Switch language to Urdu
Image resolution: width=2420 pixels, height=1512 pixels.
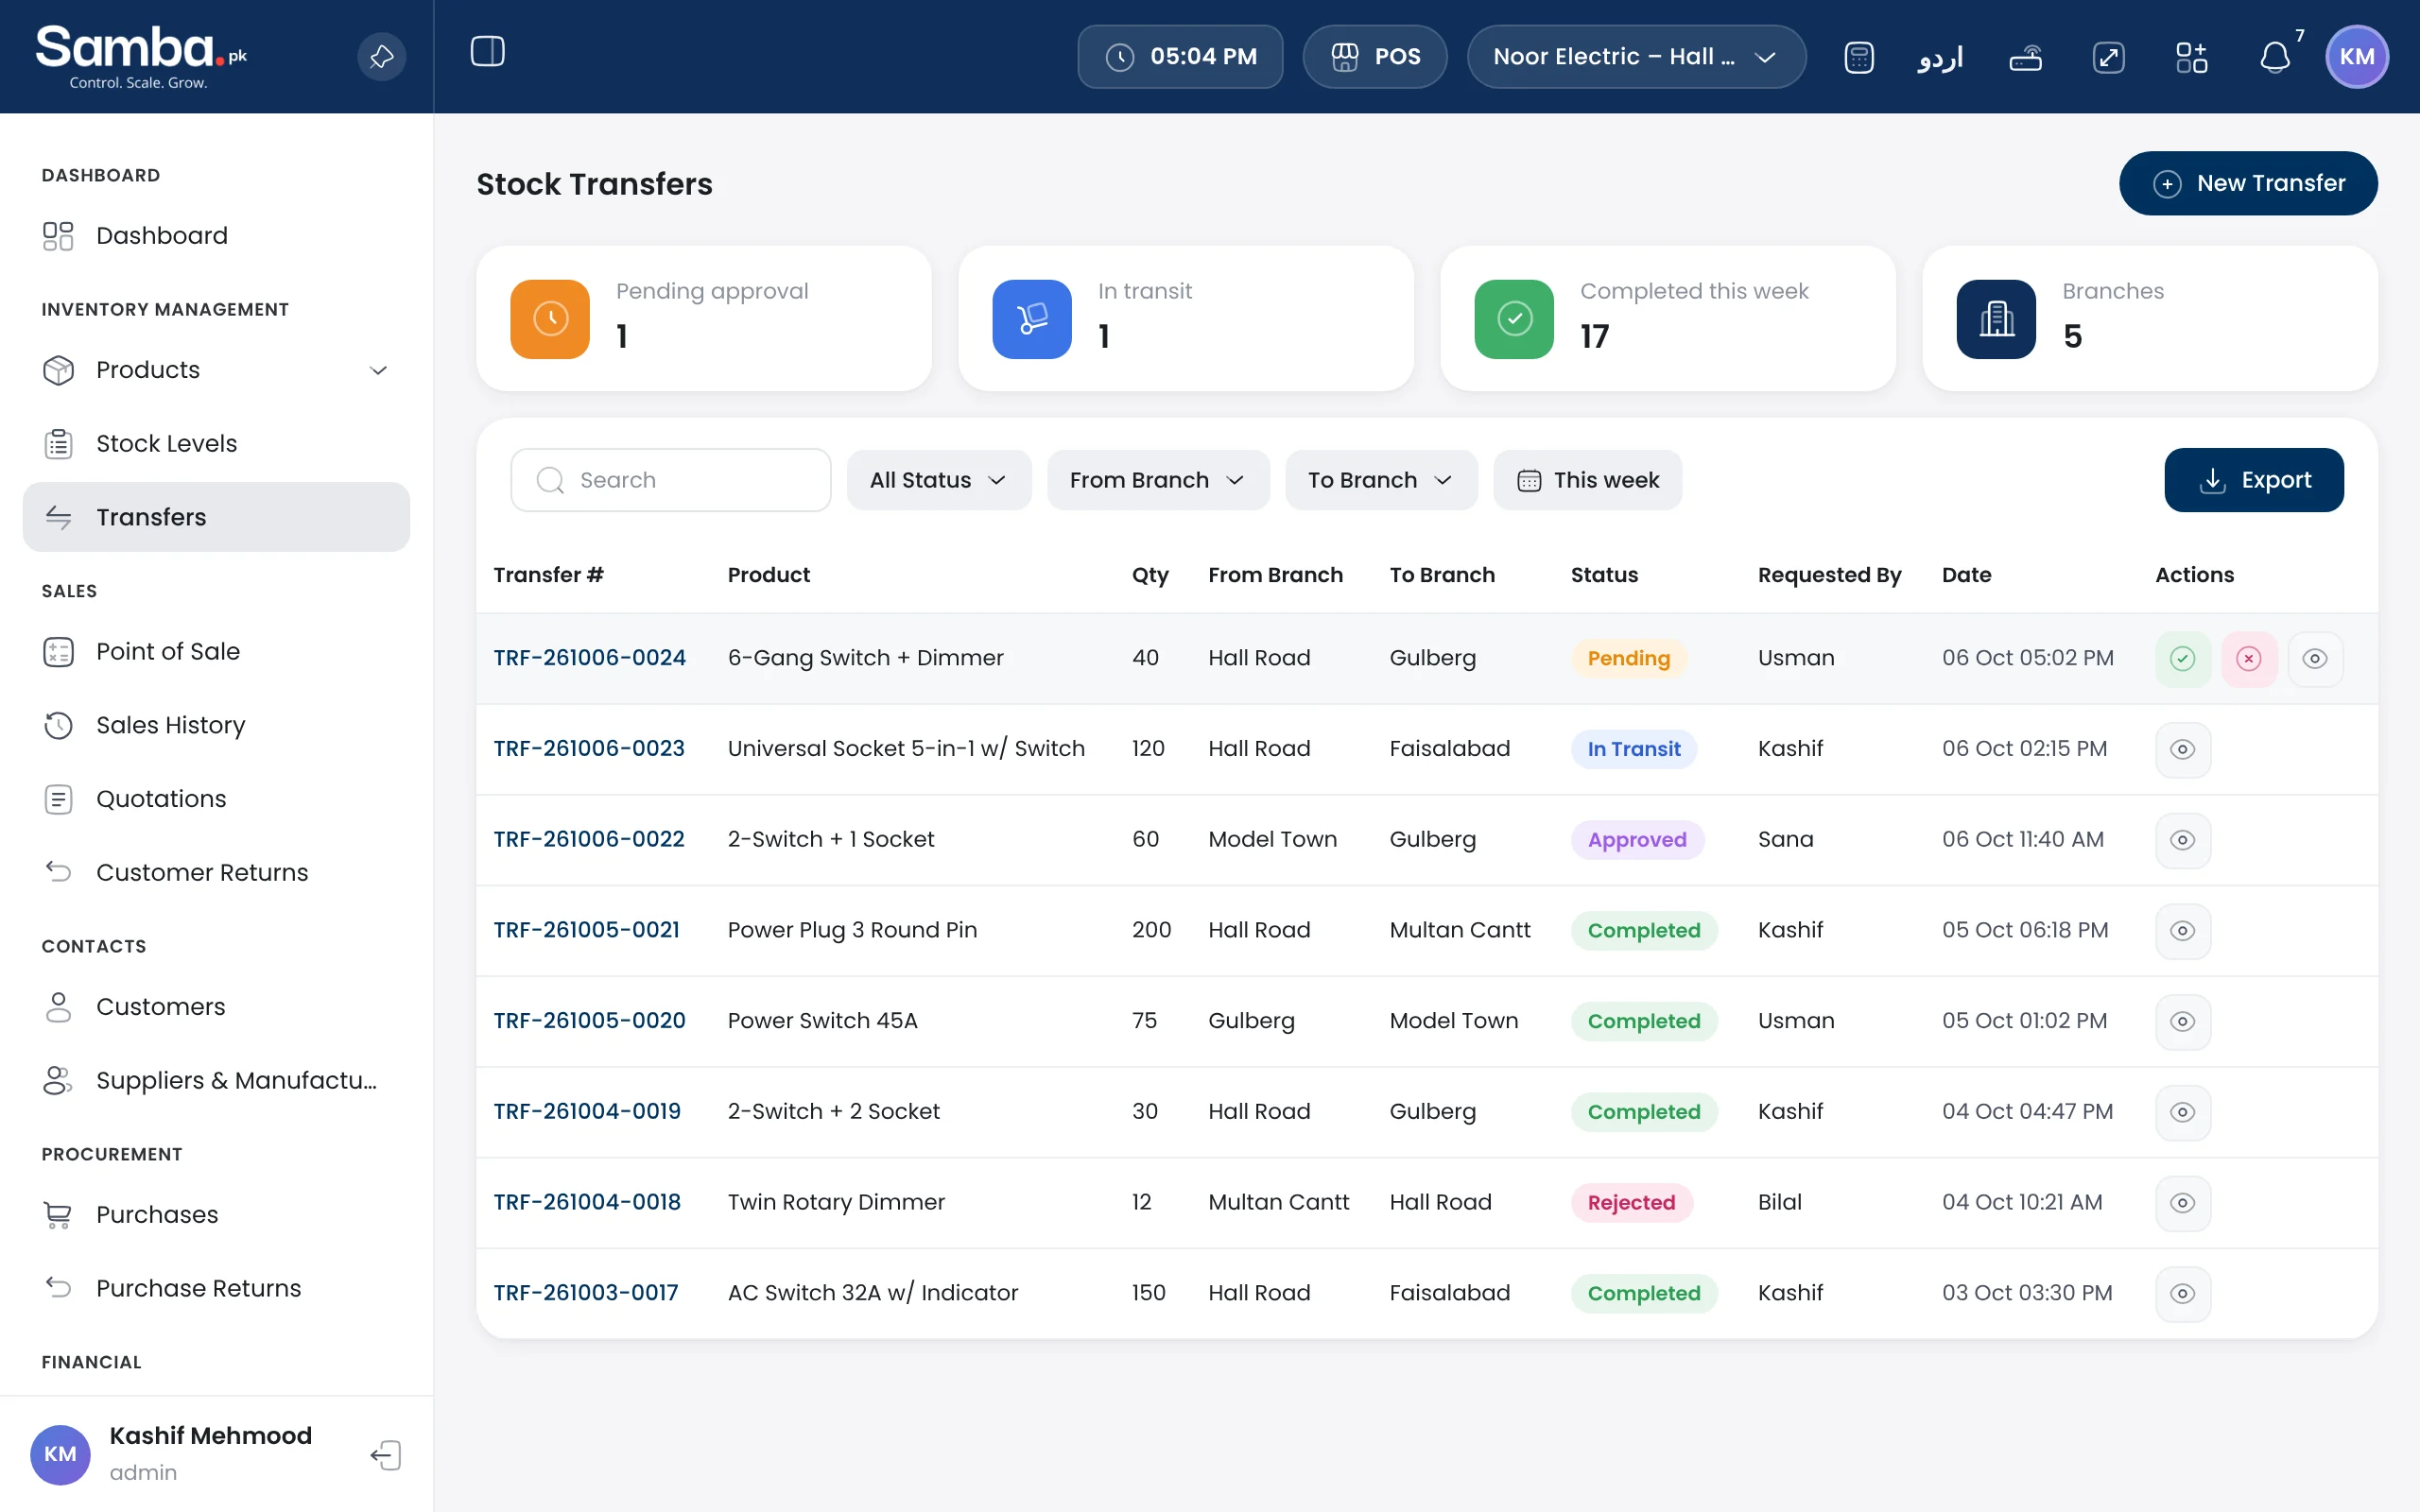pyautogui.click(x=1940, y=57)
